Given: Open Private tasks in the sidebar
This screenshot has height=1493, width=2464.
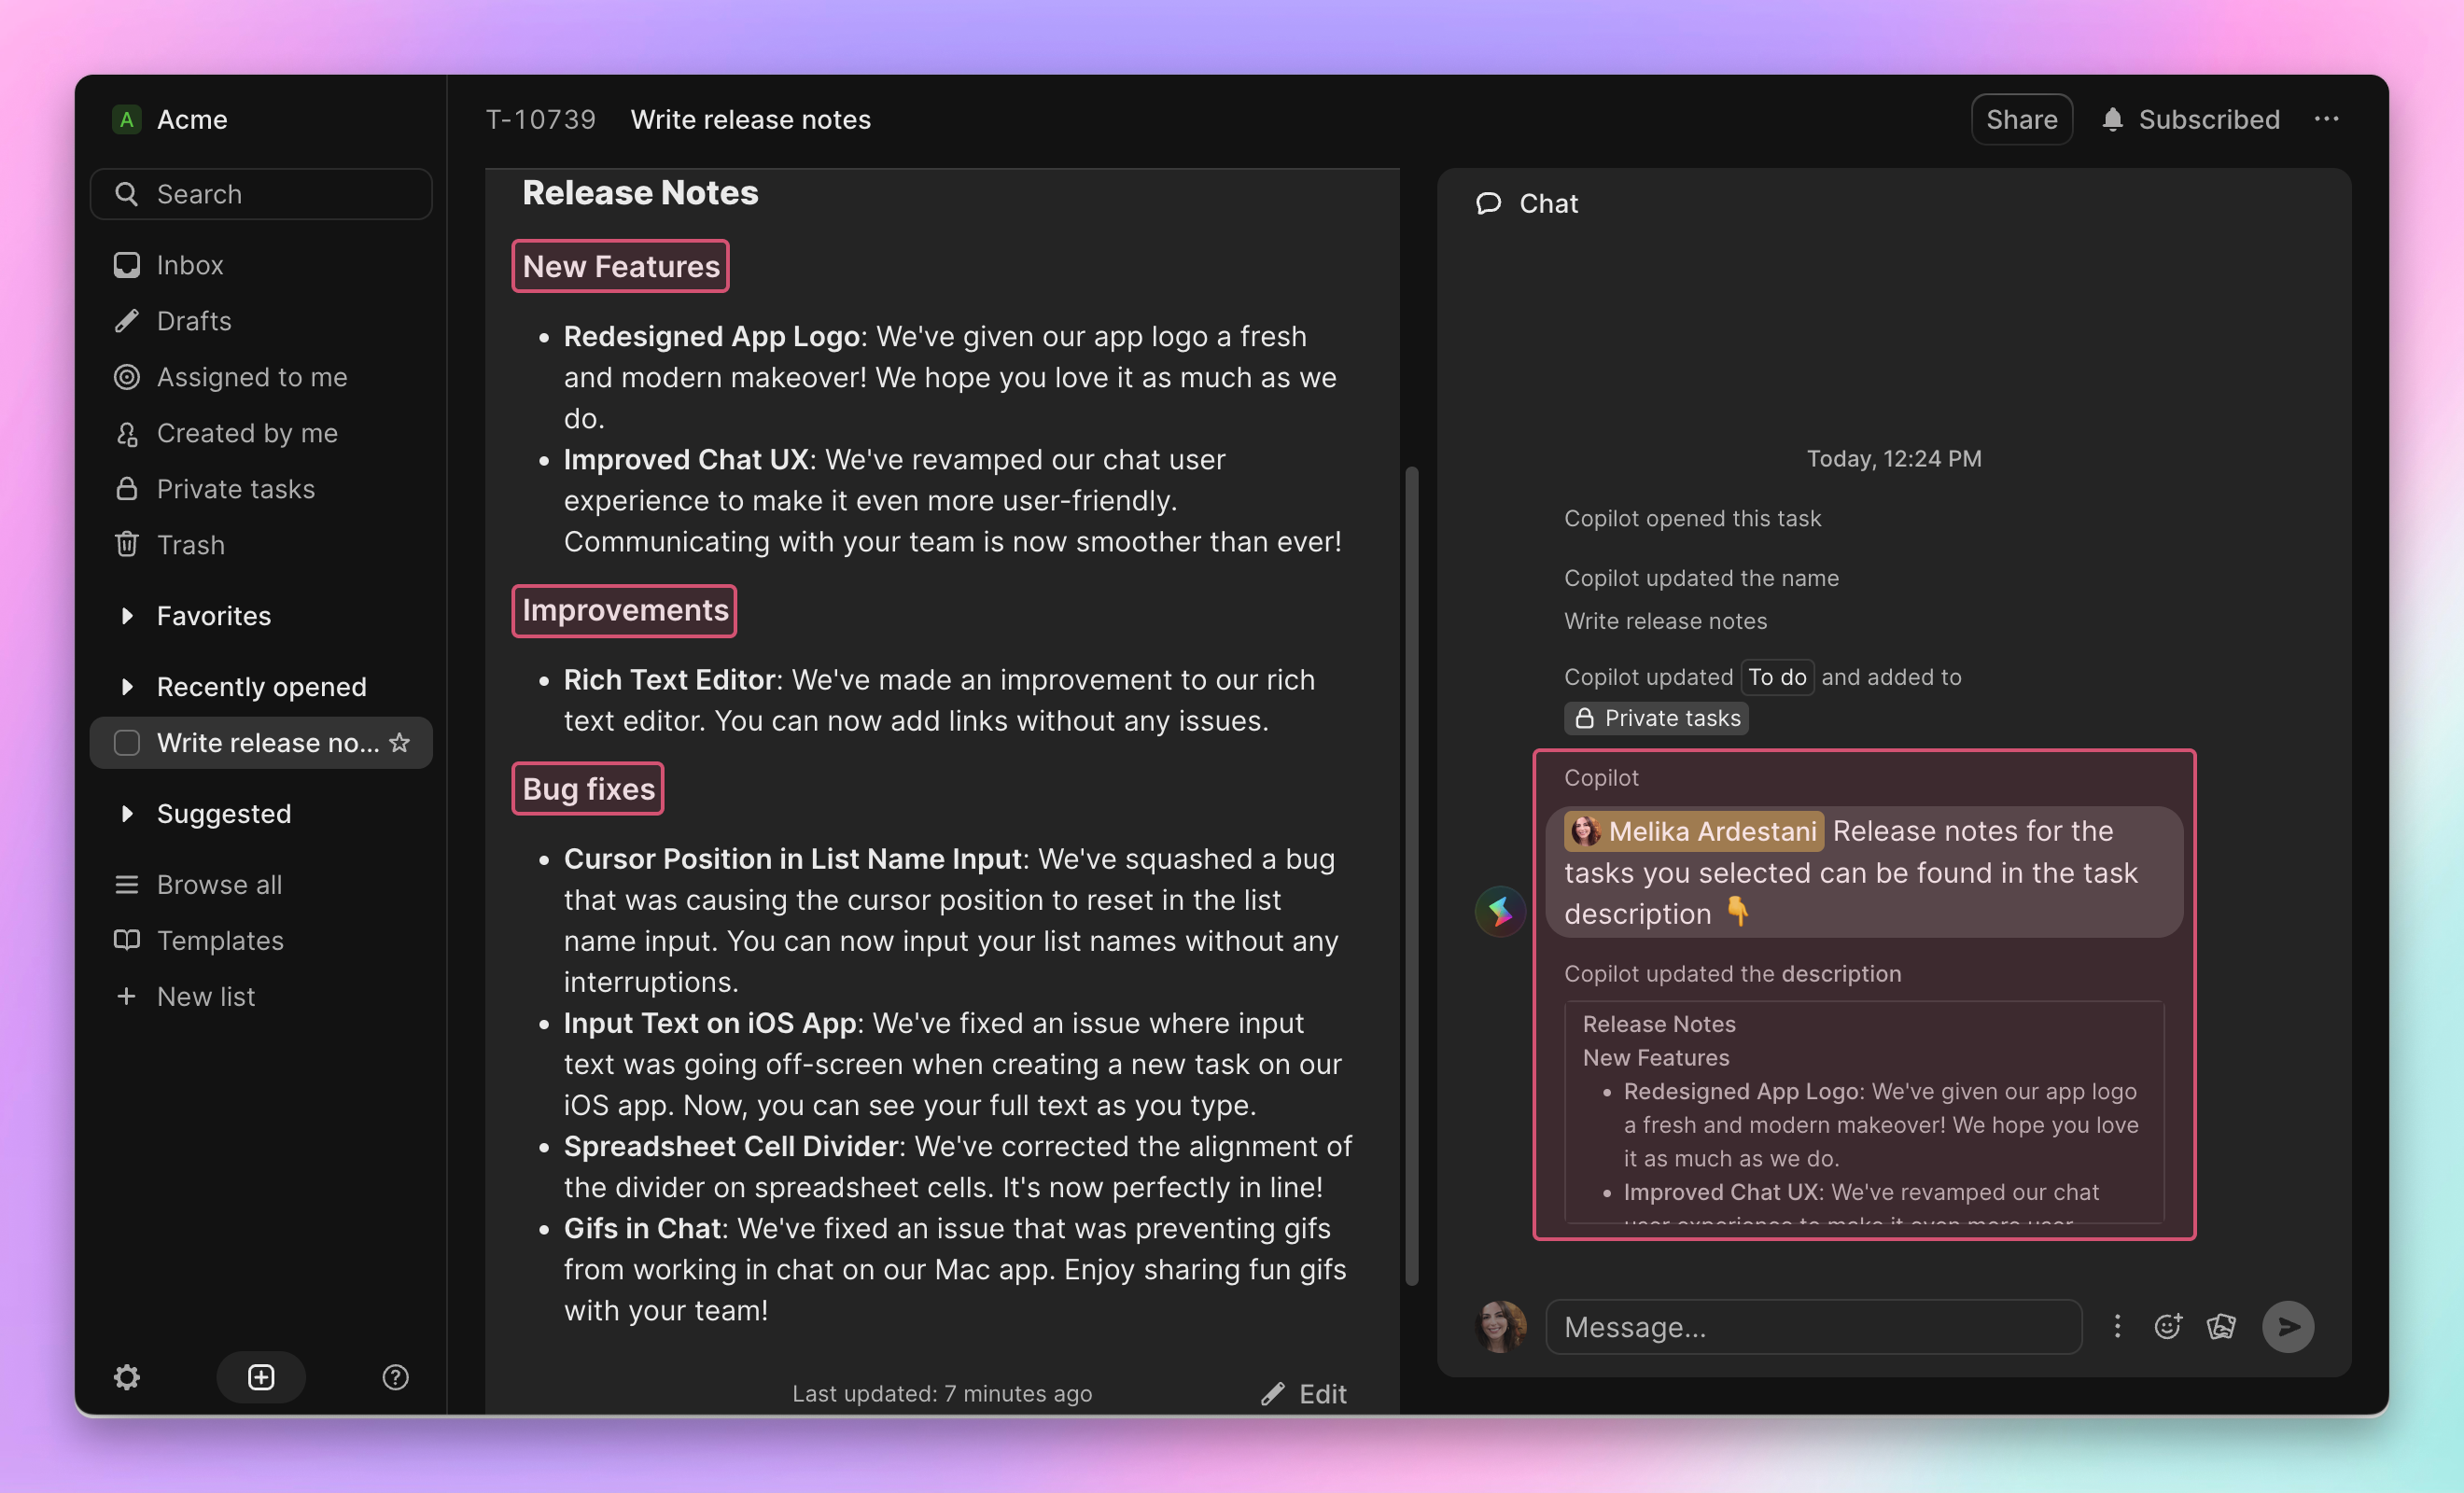Looking at the screenshot, I should tap(260, 488).
